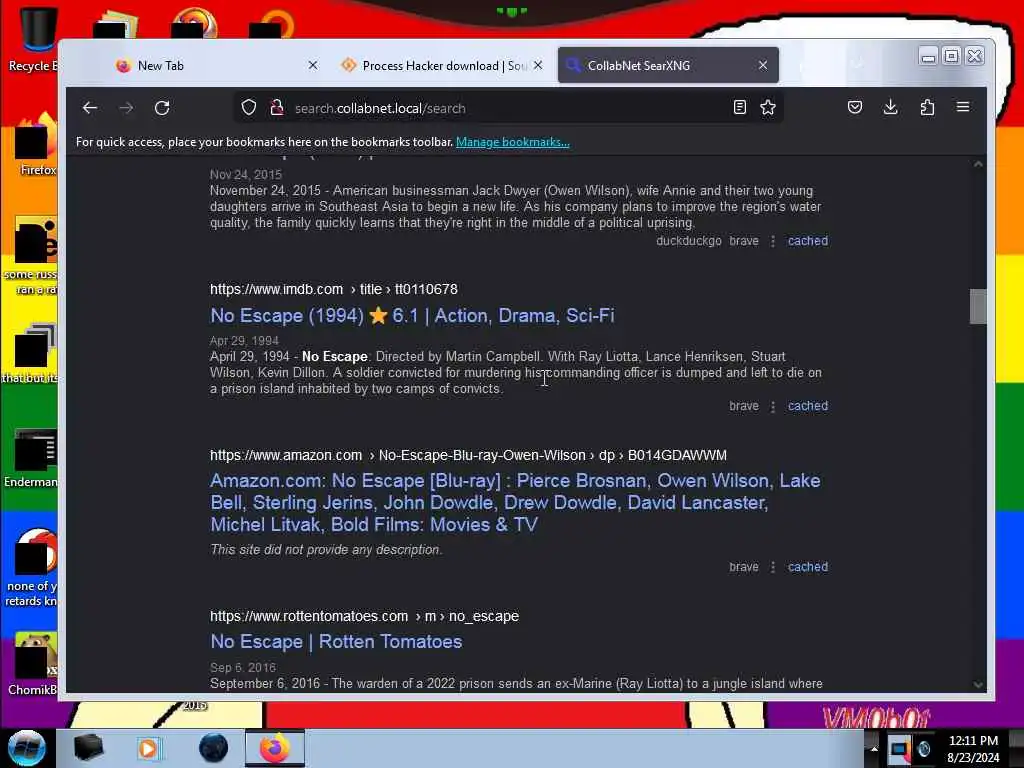Open cached link for the Amazon result
The height and width of the screenshot is (768, 1024).
pyautogui.click(x=808, y=567)
